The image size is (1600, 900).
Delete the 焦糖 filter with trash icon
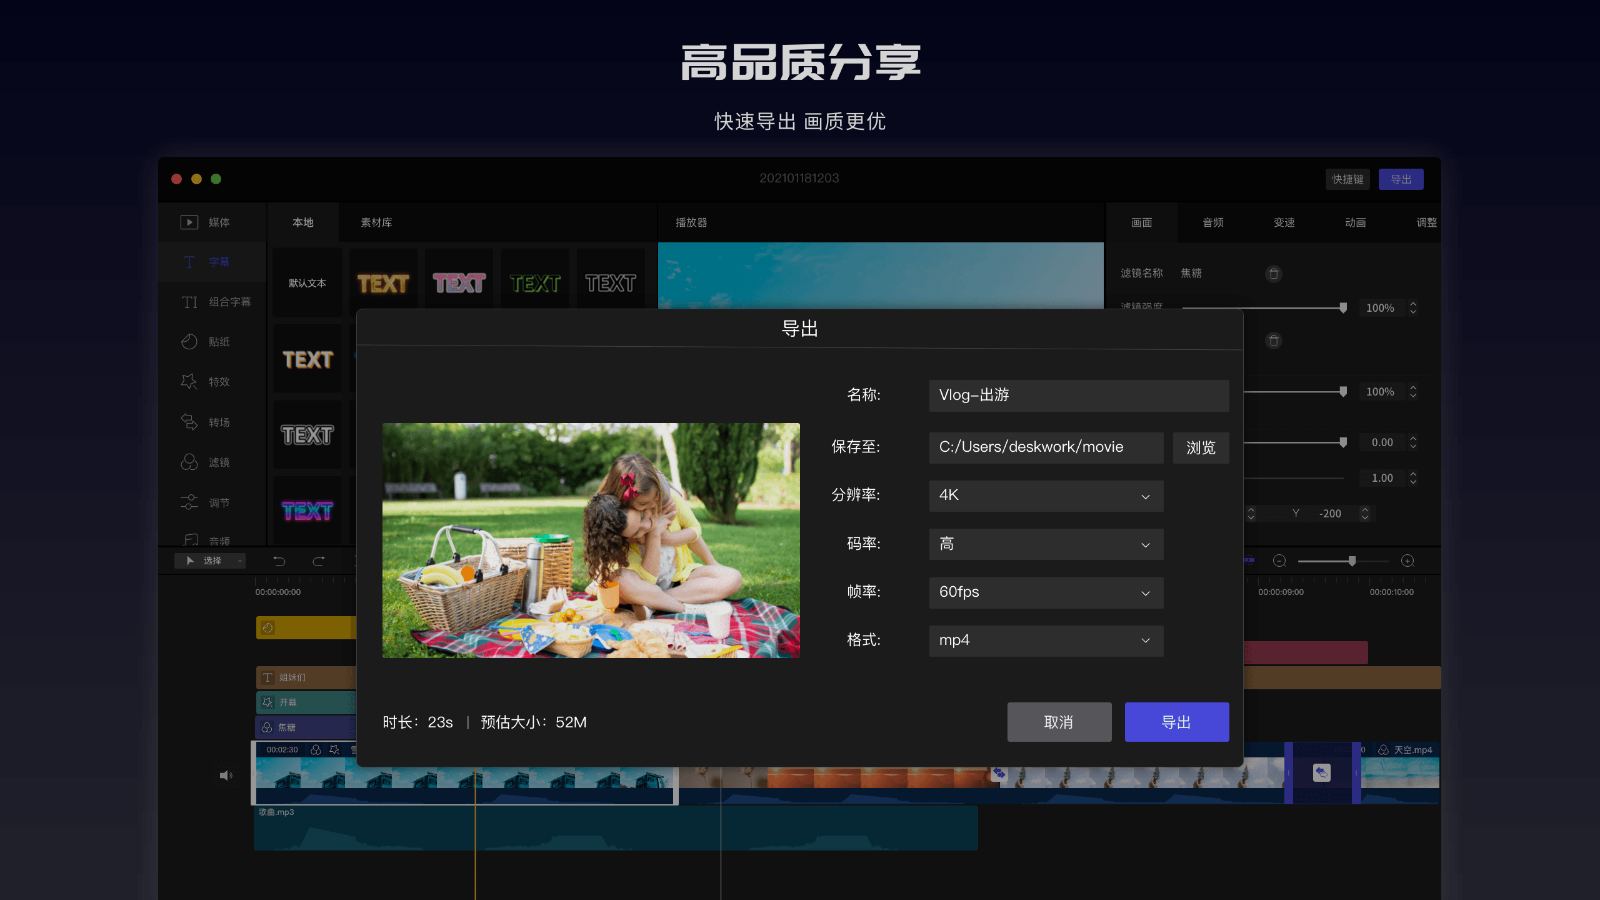point(1274,273)
